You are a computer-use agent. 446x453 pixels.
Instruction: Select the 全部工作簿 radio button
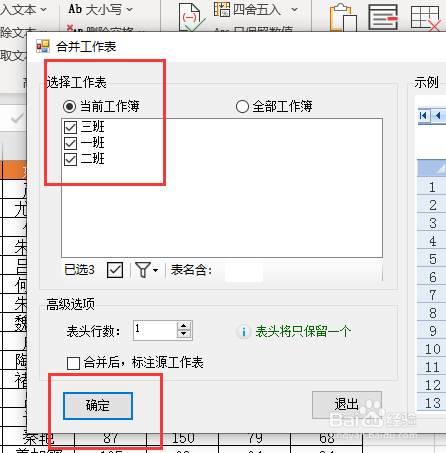[x=242, y=107]
